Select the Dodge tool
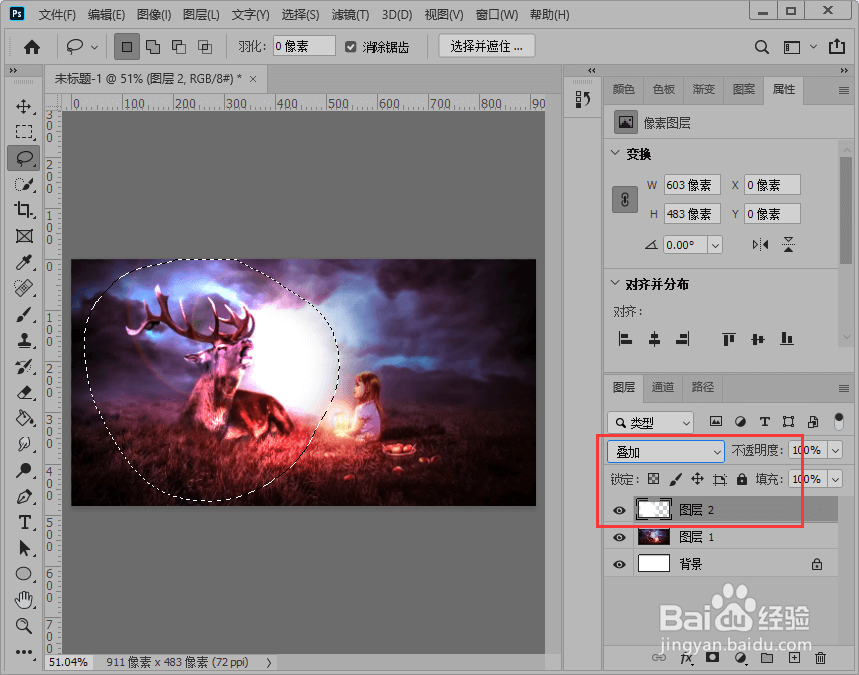This screenshot has height=675, width=859. pyautogui.click(x=24, y=470)
